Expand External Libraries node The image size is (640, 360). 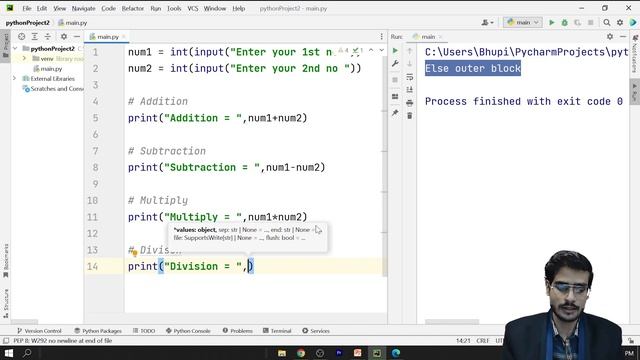coord(15,78)
